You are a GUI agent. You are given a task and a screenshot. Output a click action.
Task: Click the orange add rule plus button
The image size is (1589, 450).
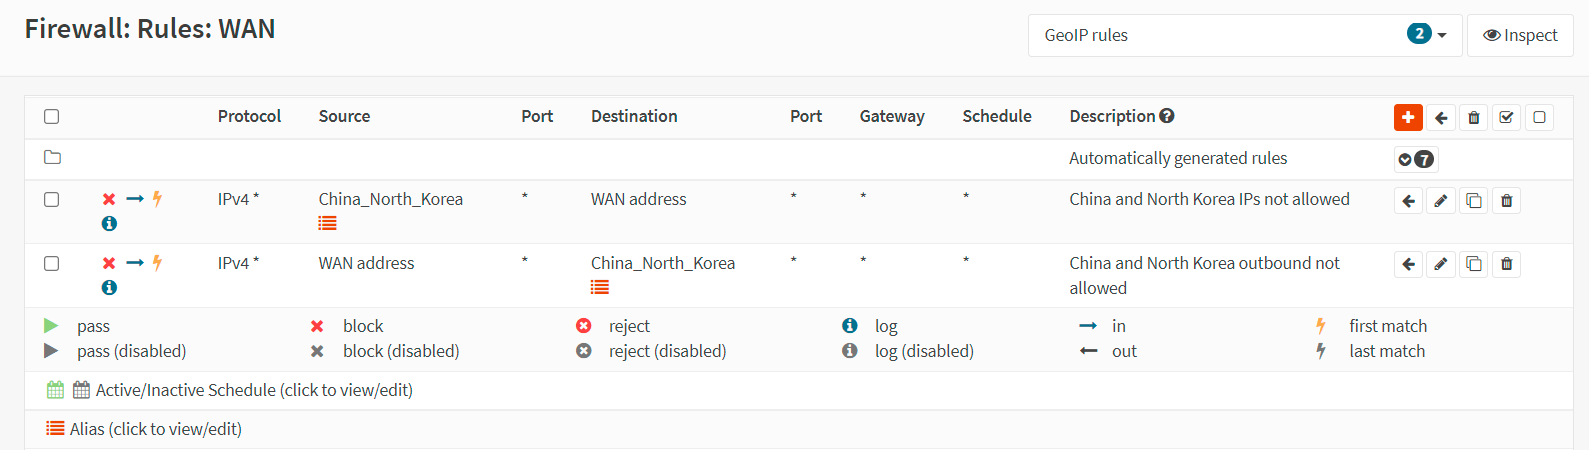pos(1408,117)
